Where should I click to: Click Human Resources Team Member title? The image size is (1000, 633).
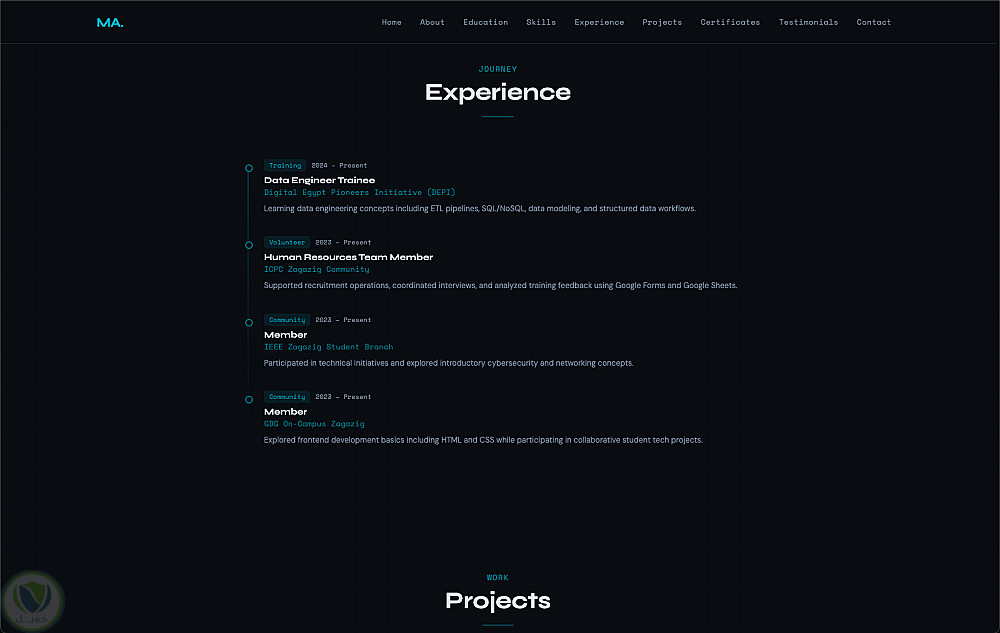point(348,258)
